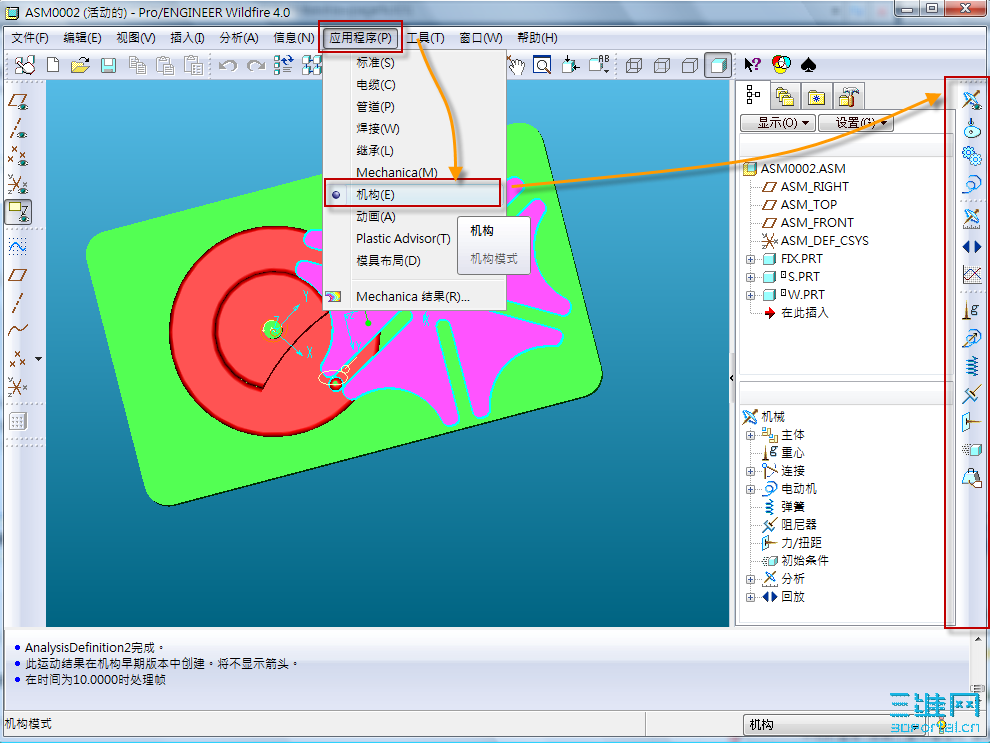This screenshot has width=990, height=743.
Task: Expand the 主体 node in mechanism tree
Action: click(x=750, y=435)
